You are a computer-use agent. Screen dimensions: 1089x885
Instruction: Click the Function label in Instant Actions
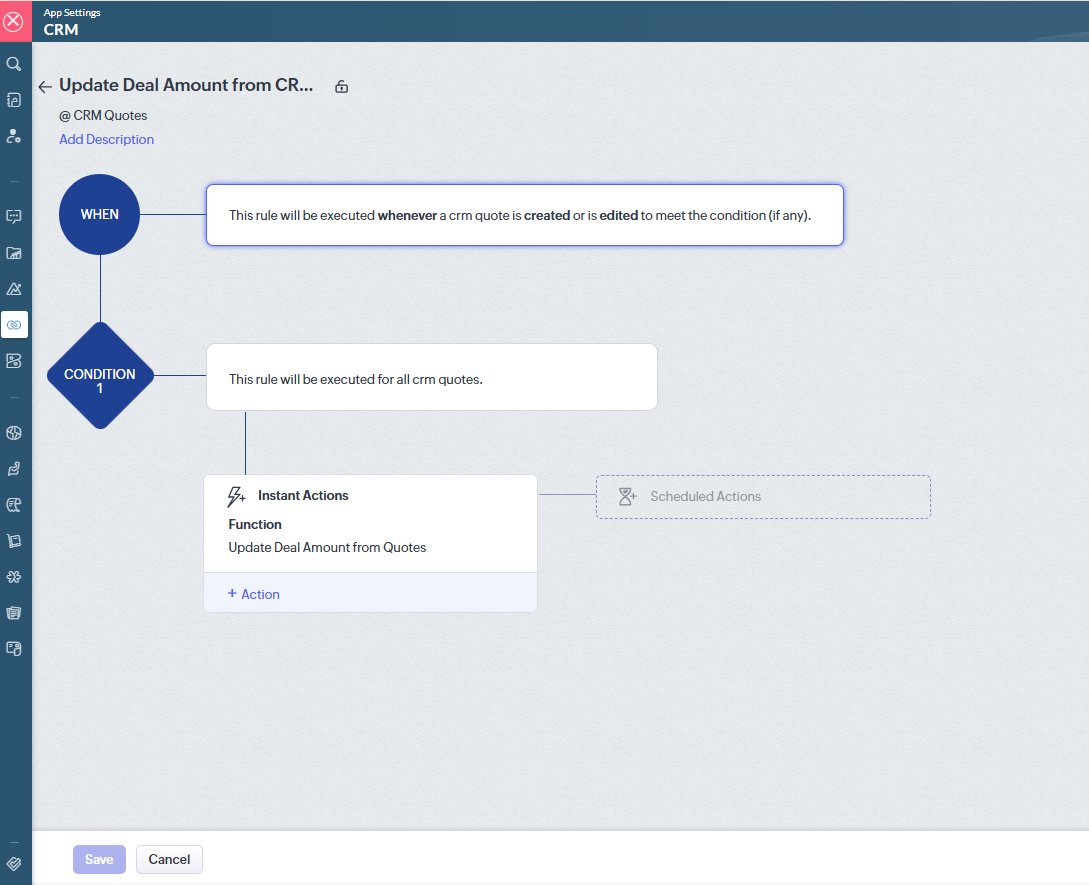tap(255, 524)
